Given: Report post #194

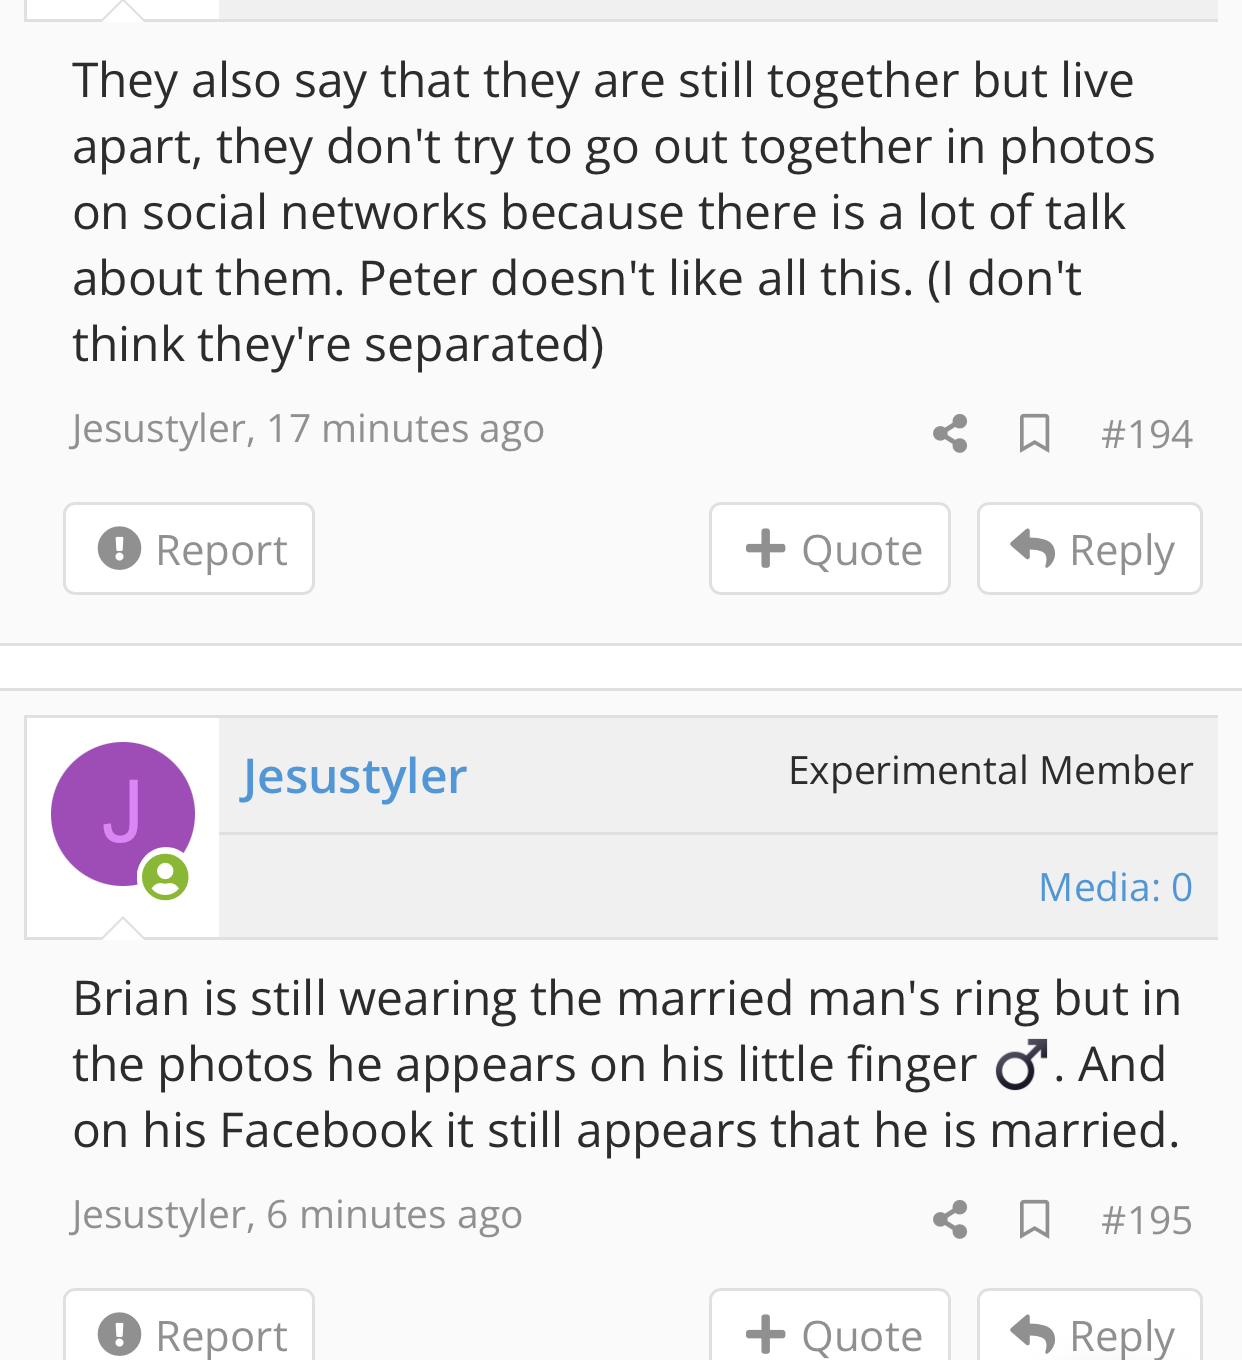Looking at the screenshot, I should pyautogui.click(x=189, y=549).
